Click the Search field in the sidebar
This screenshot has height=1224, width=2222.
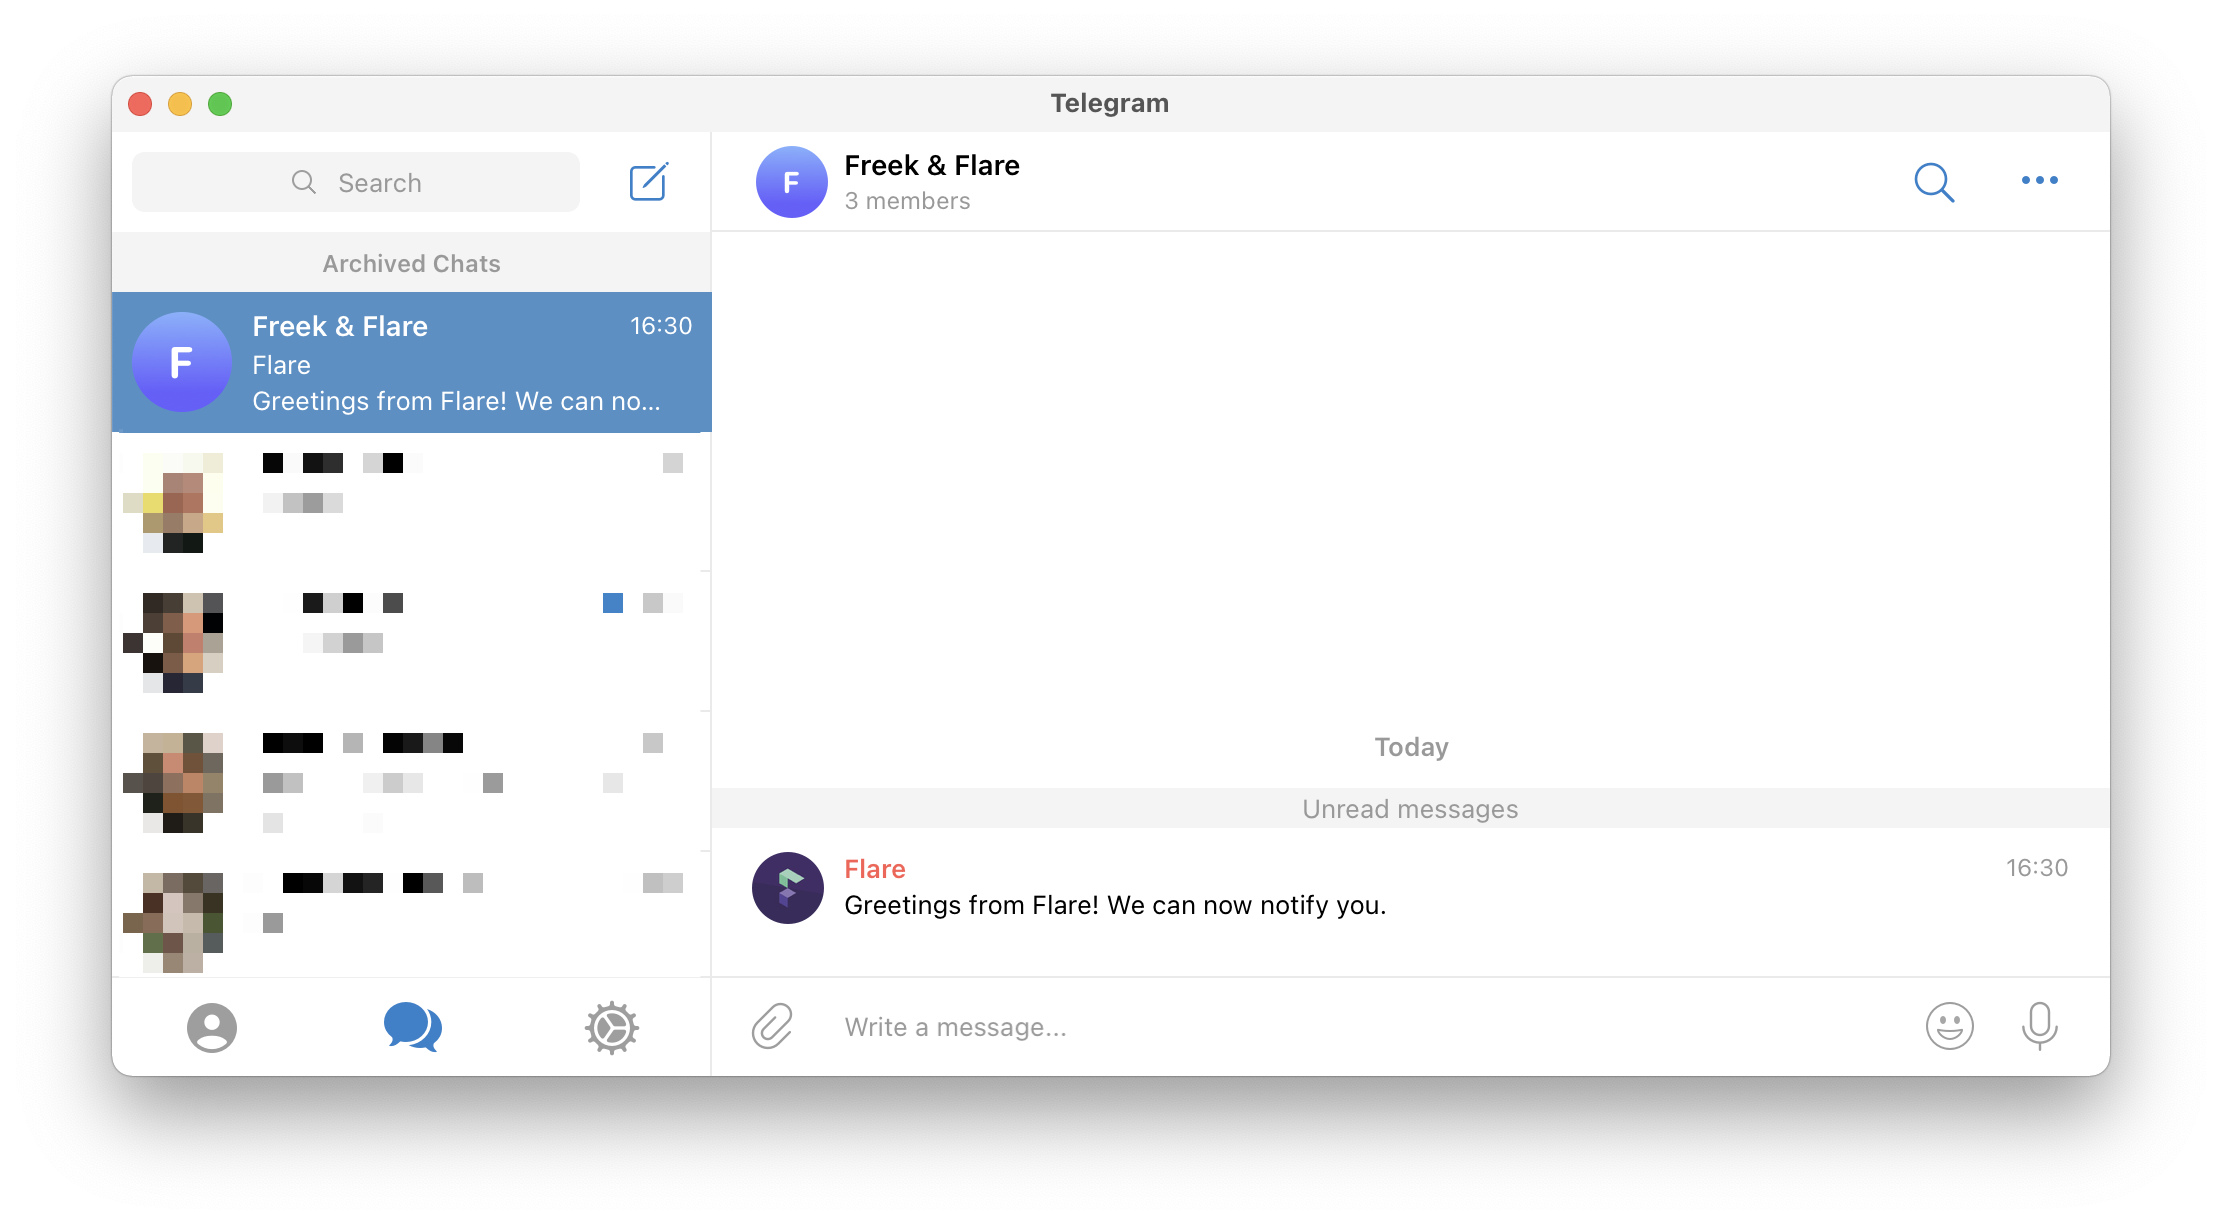click(356, 182)
